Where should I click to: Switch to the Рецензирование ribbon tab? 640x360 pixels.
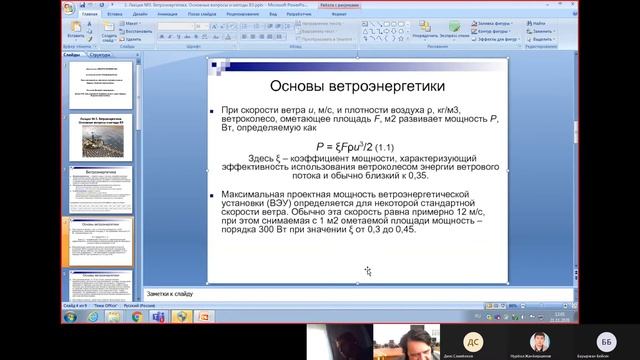(x=242, y=14)
